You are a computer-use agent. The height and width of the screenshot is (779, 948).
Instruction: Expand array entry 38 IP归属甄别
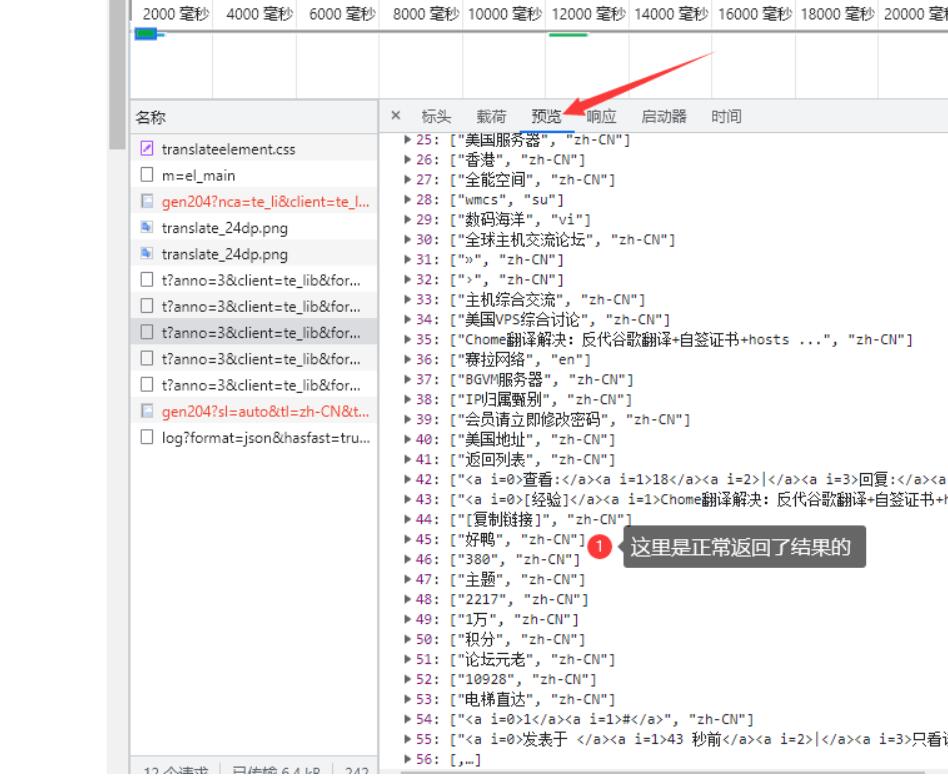[407, 399]
